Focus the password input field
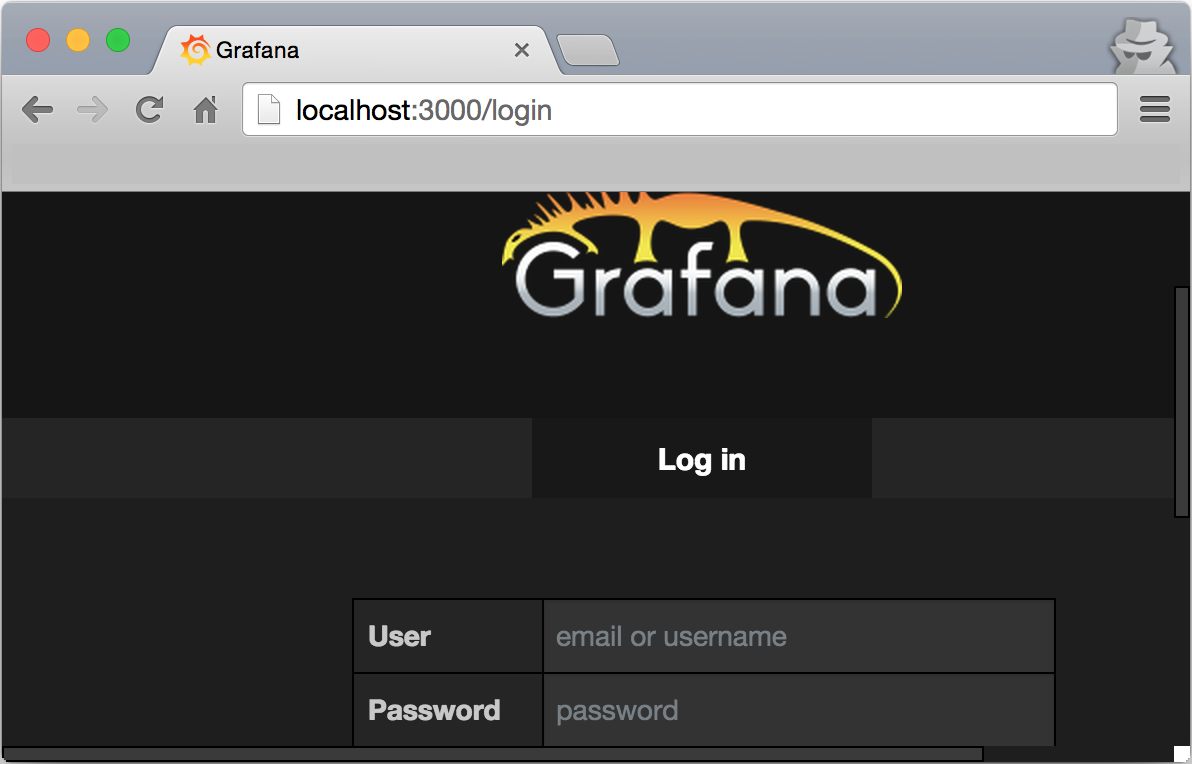Viewport: 1192px width, 764px height. click(798, 710)
